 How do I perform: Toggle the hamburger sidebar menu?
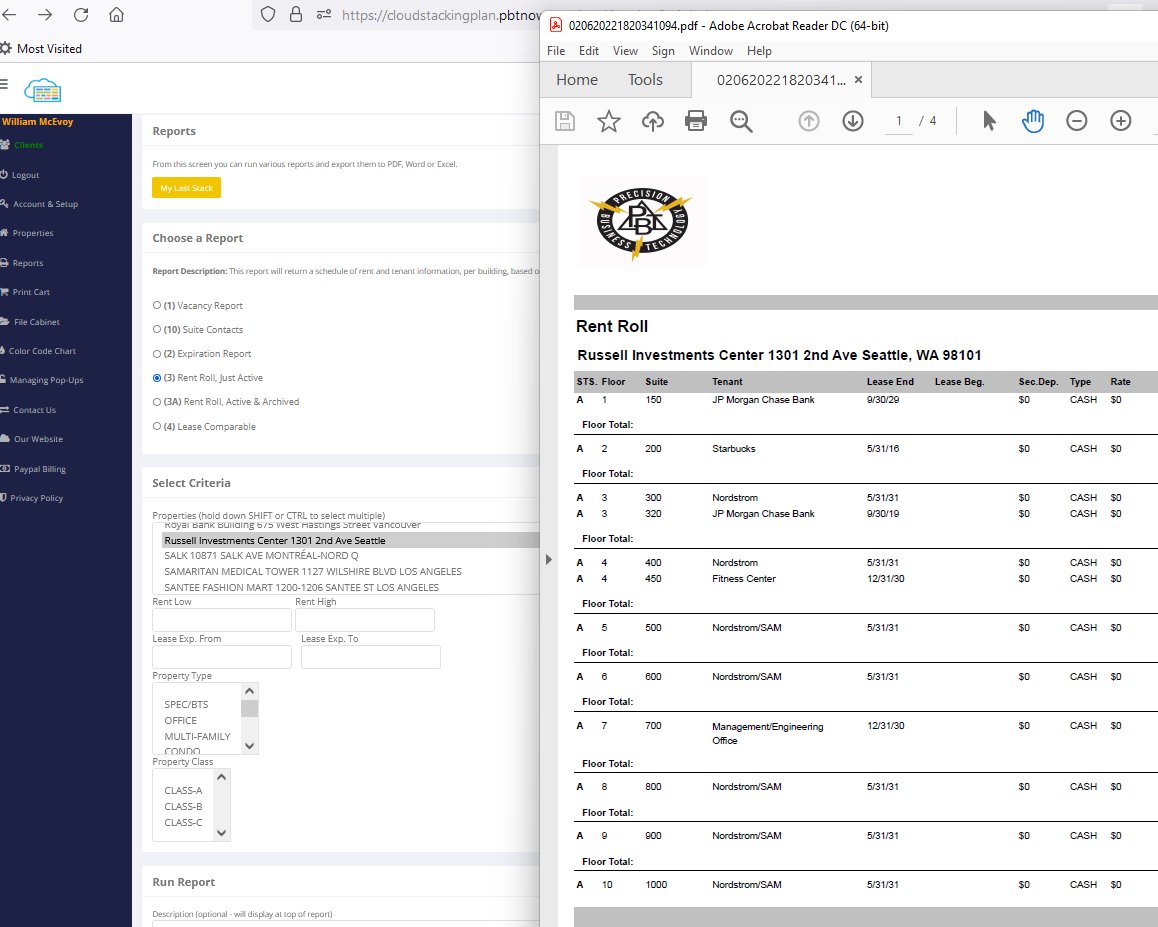point(4,84)
